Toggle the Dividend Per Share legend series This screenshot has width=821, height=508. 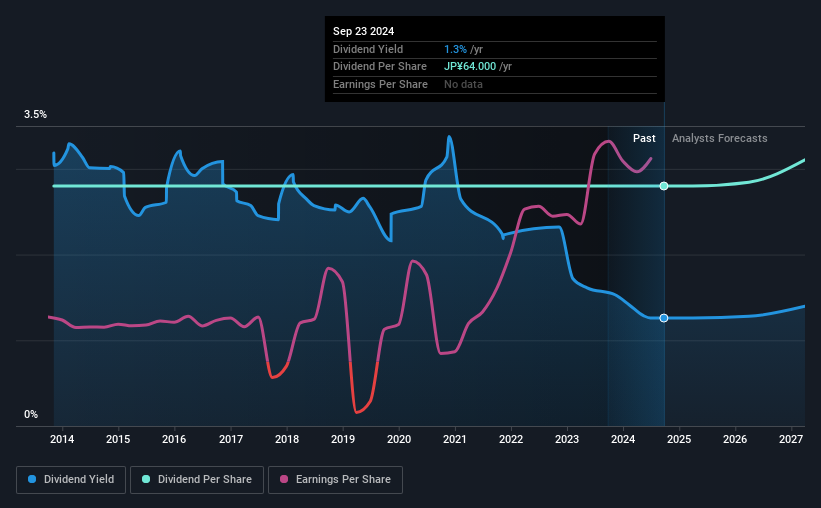coord(197,480)
